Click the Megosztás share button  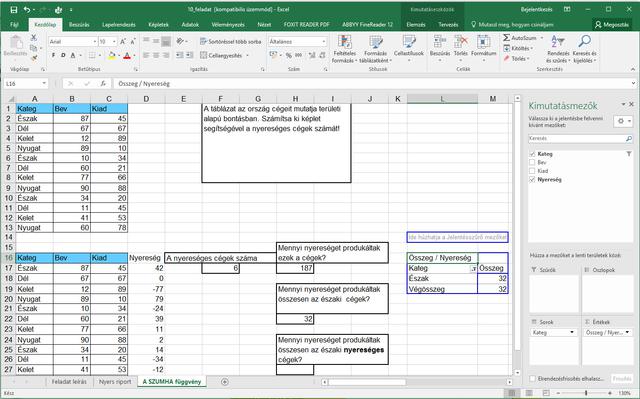611,24
